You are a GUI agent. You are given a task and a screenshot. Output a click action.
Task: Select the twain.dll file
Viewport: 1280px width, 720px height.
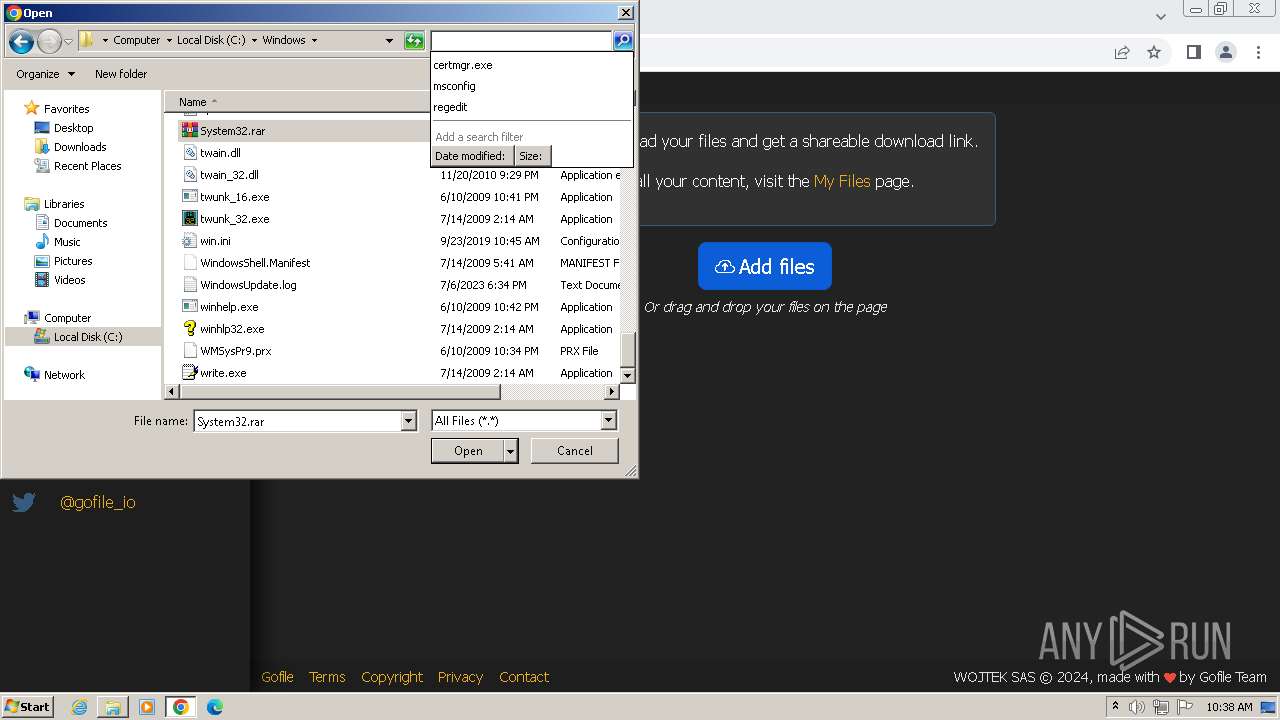pyautogui.click(x=212, y=153)
